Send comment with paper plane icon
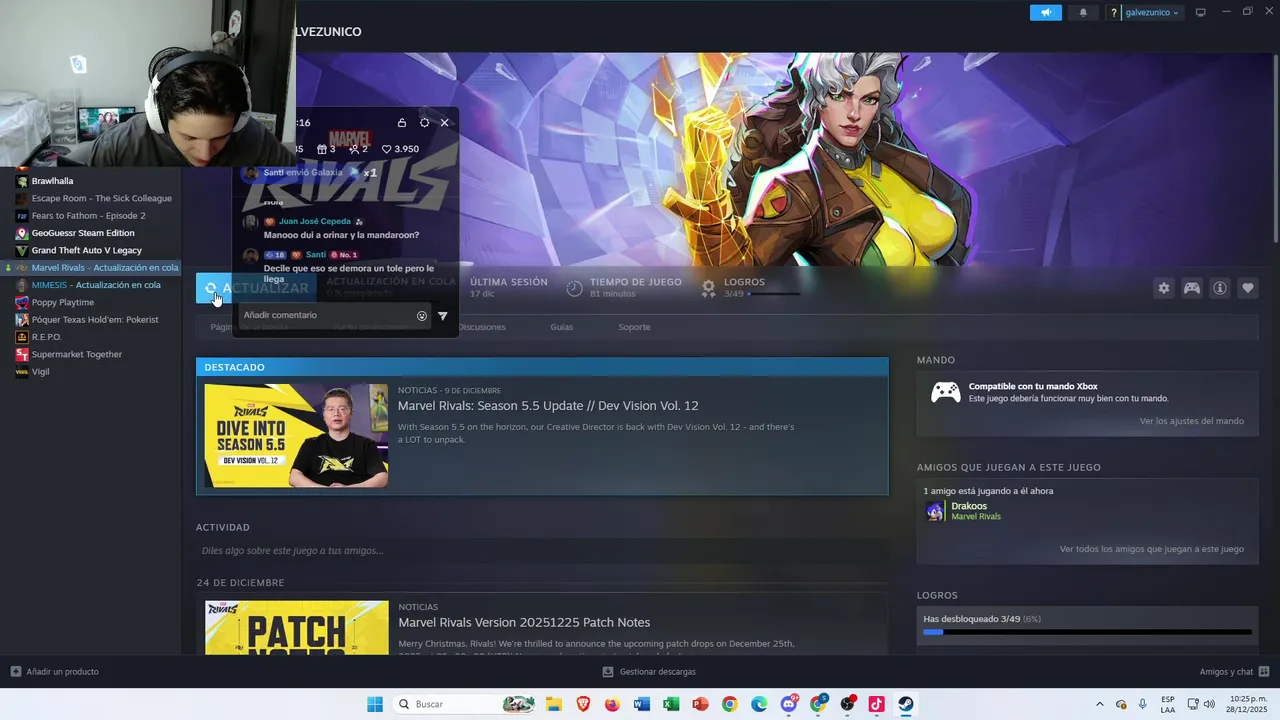Screen dimensions: 1280x720 [x=443, y=316]
